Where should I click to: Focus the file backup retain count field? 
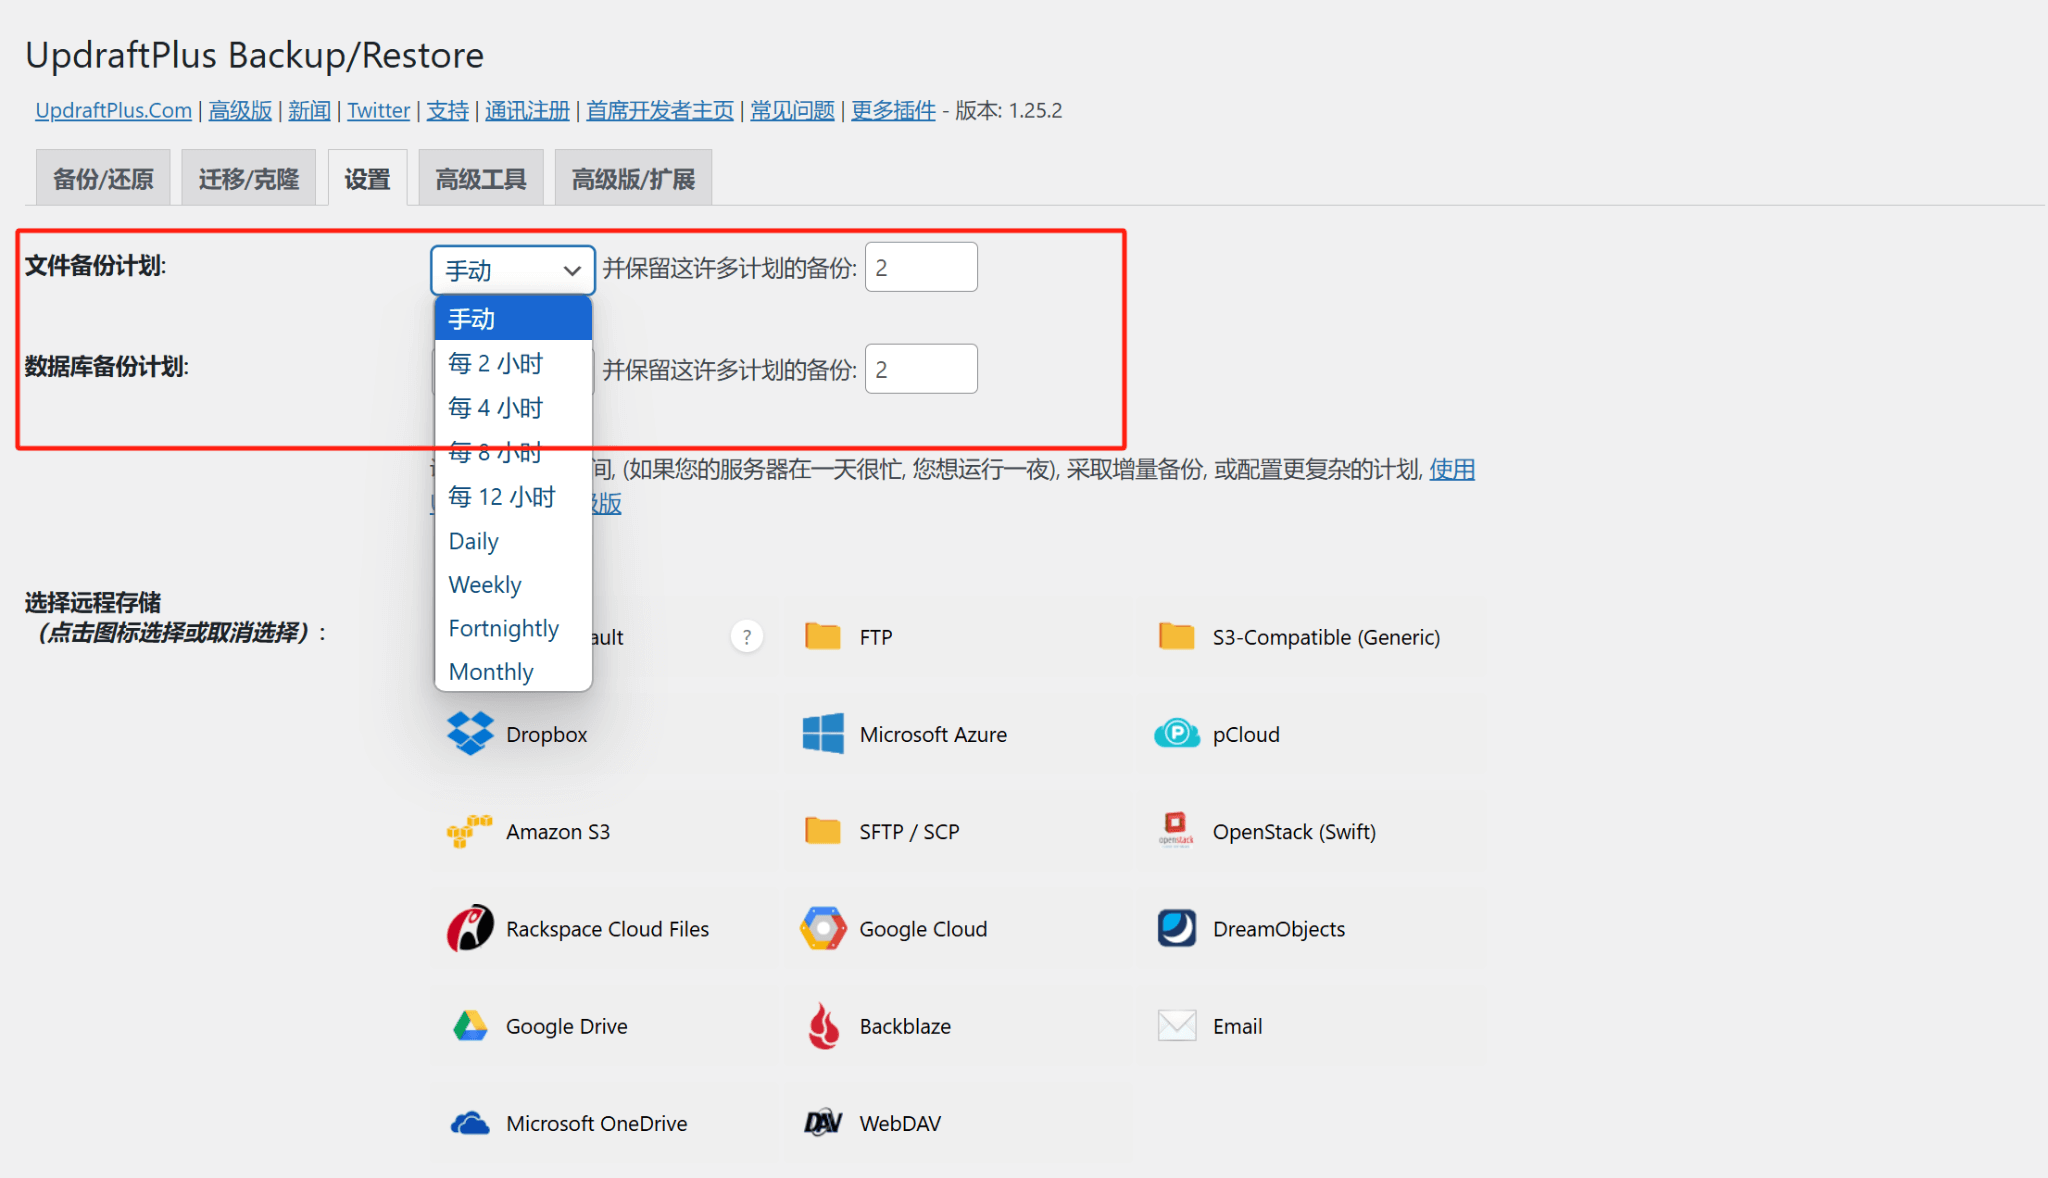(921, 267)
